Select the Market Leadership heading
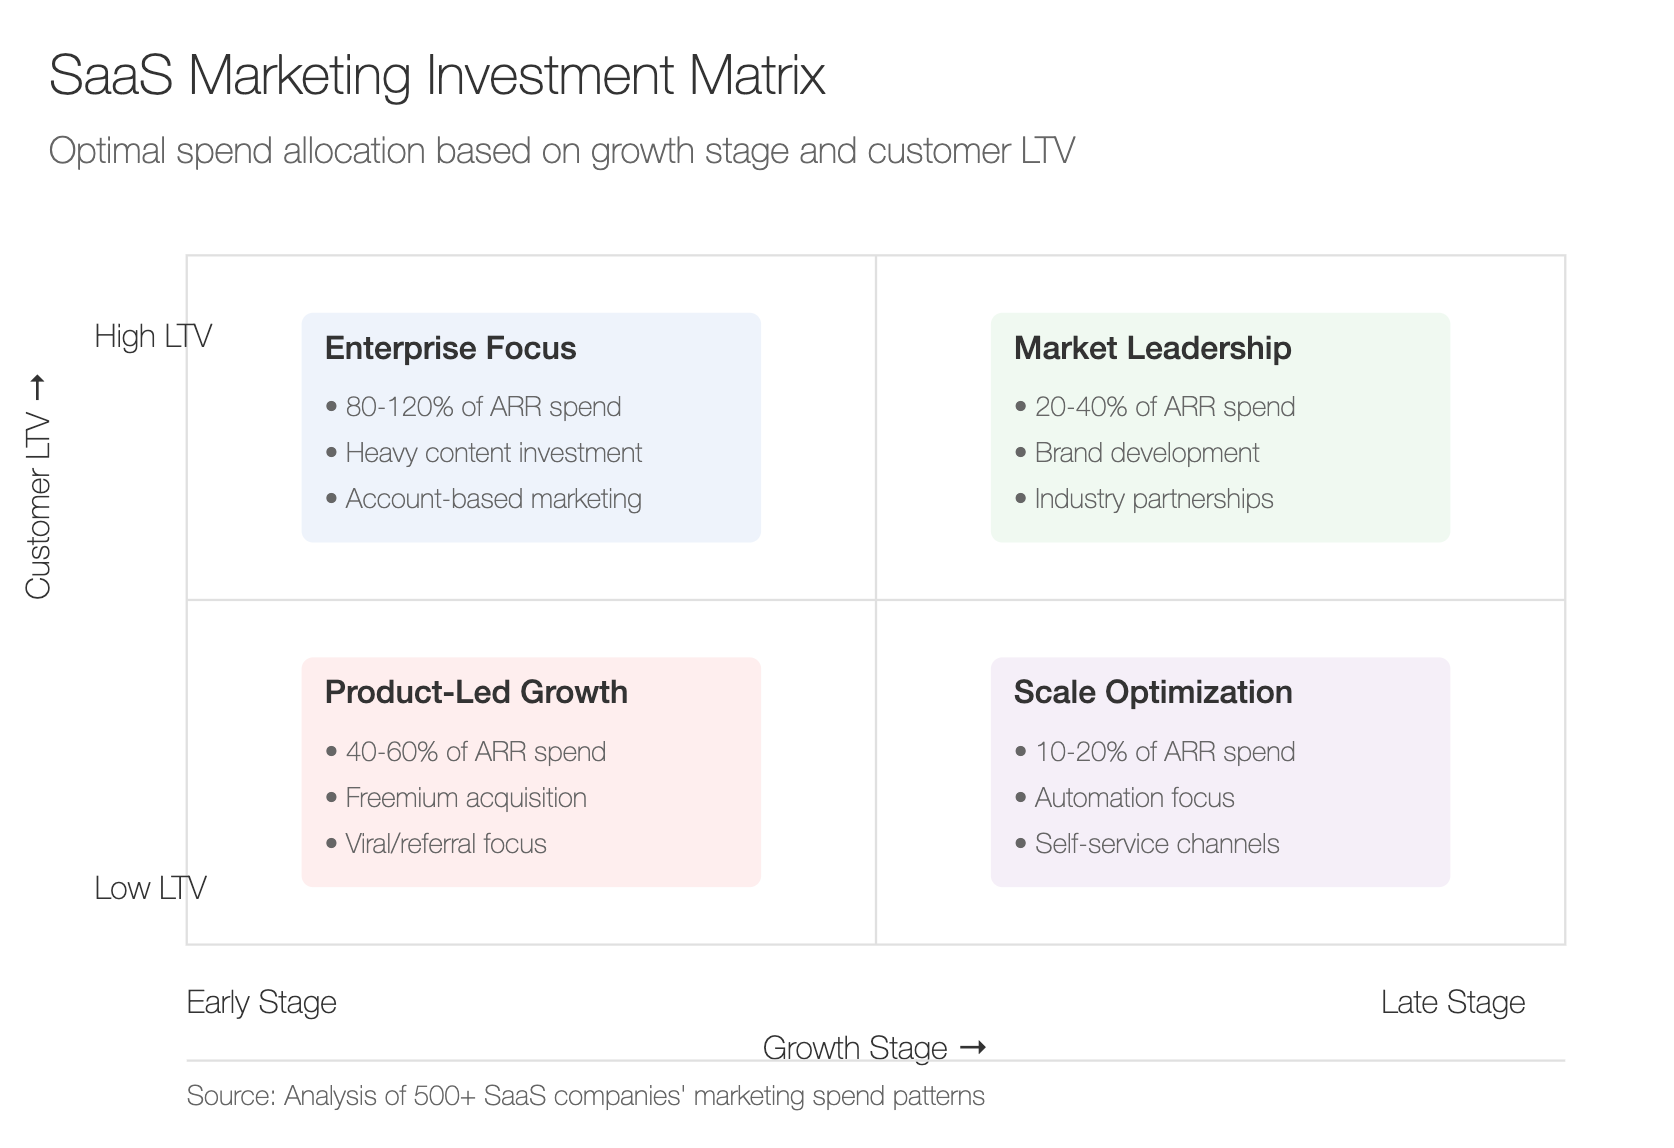The height and width of the screenshot is (1148, 1674). pyautogui.click(x=1152, y=348)
